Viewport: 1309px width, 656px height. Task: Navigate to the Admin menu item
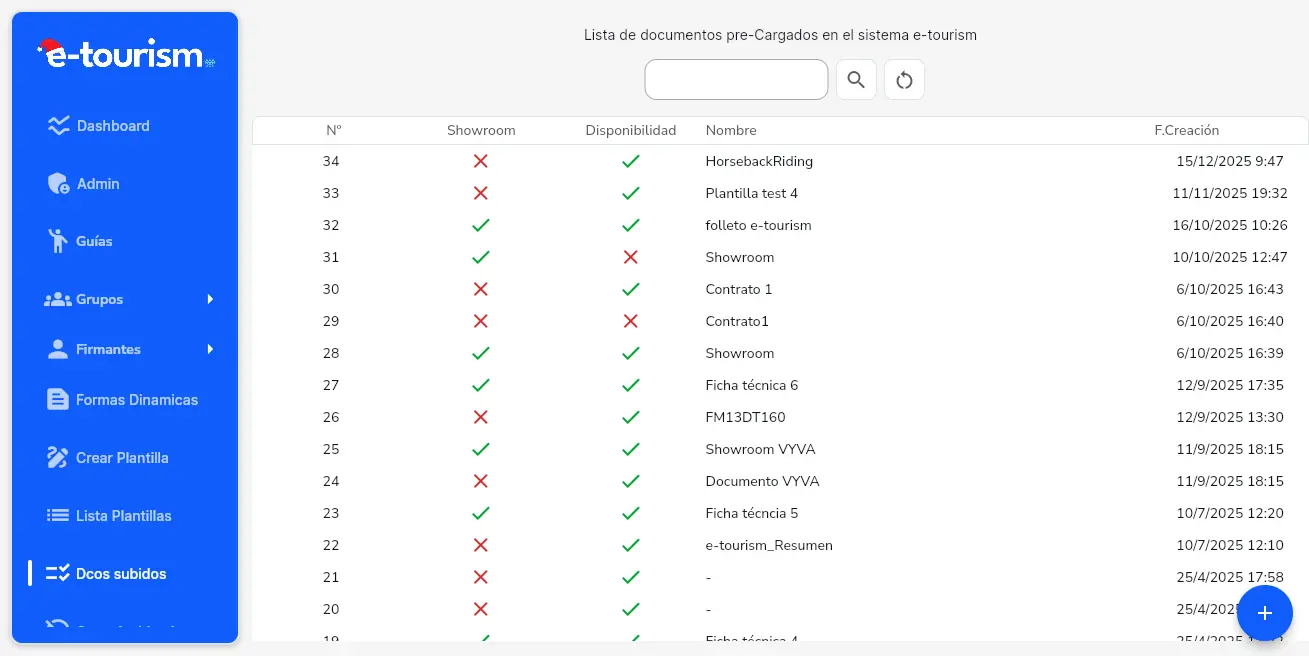tap(97, 183)
